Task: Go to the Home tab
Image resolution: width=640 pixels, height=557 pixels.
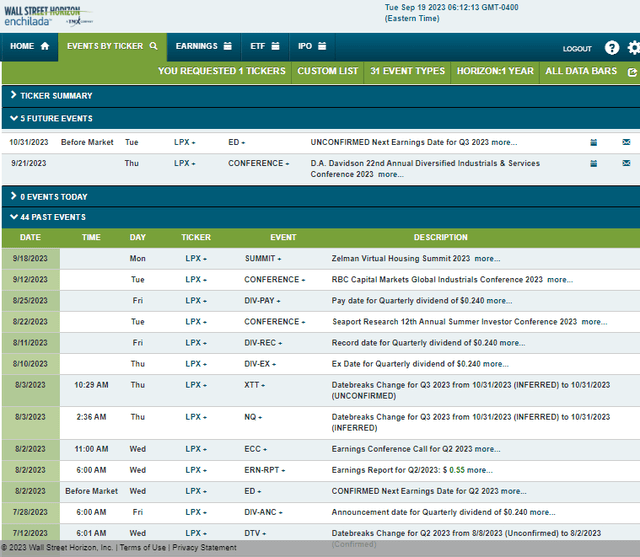Action: pos(29,46)
